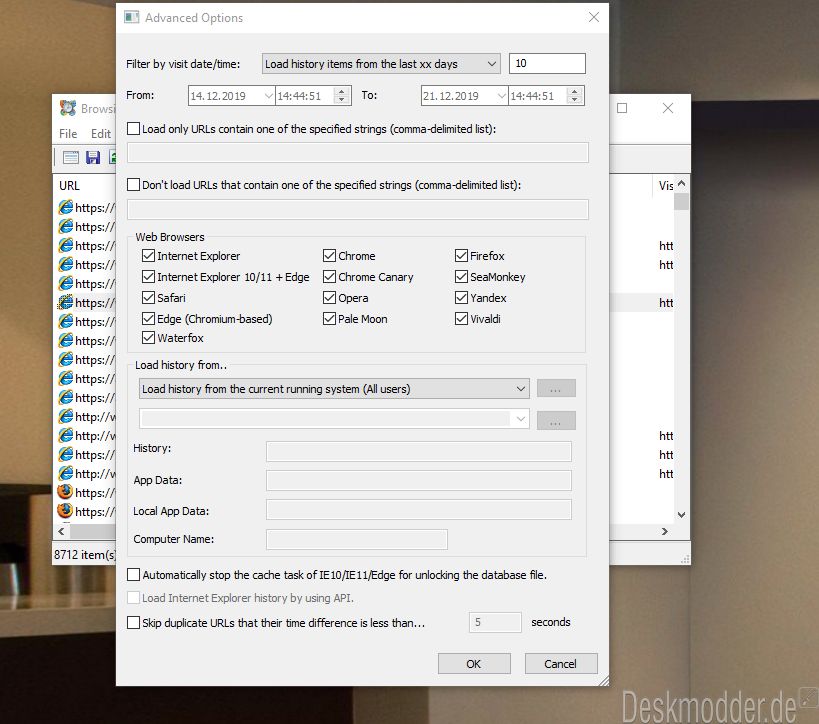Screen dimensions: 819x724
Task: Click the left arrow of the horizontal scrollbar
Action: (62, 531)
